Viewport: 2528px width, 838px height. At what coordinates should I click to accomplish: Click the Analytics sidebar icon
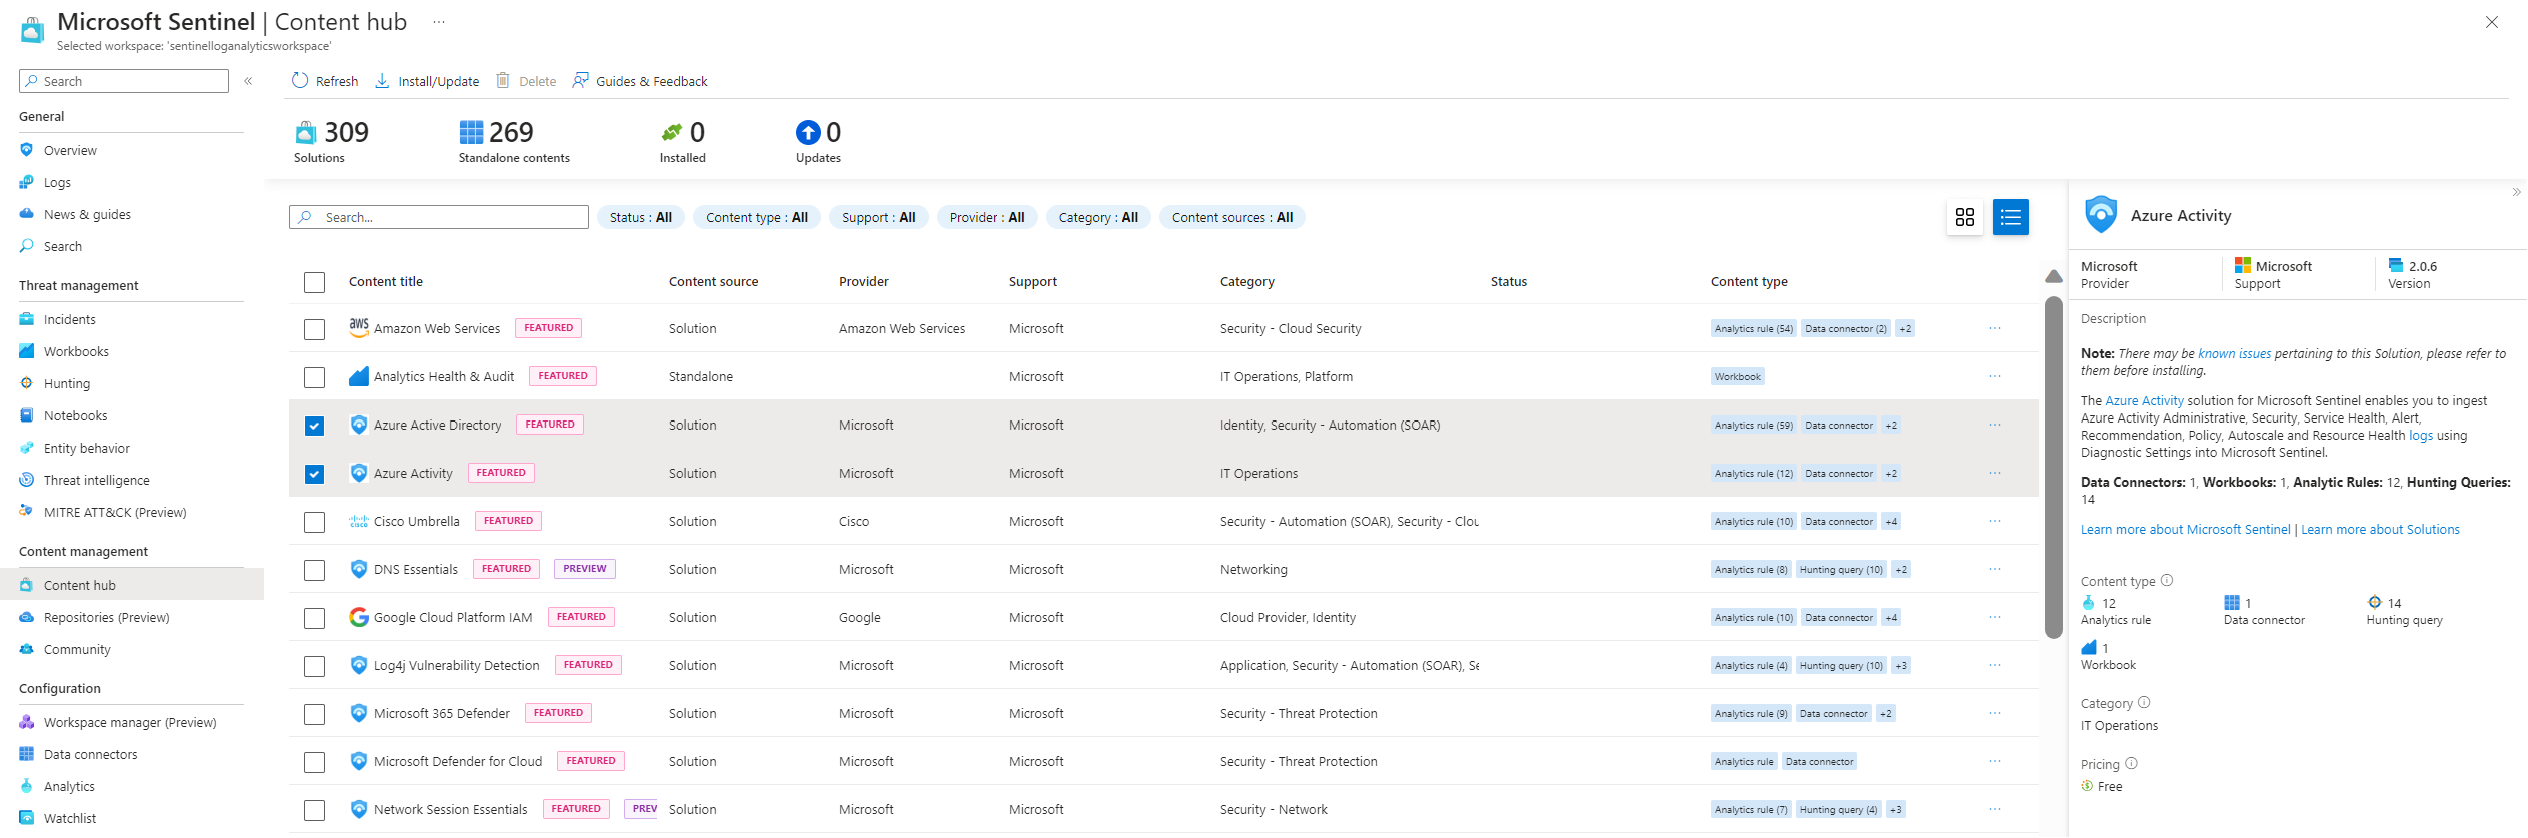pyautogui.click(x=27, y=786)
